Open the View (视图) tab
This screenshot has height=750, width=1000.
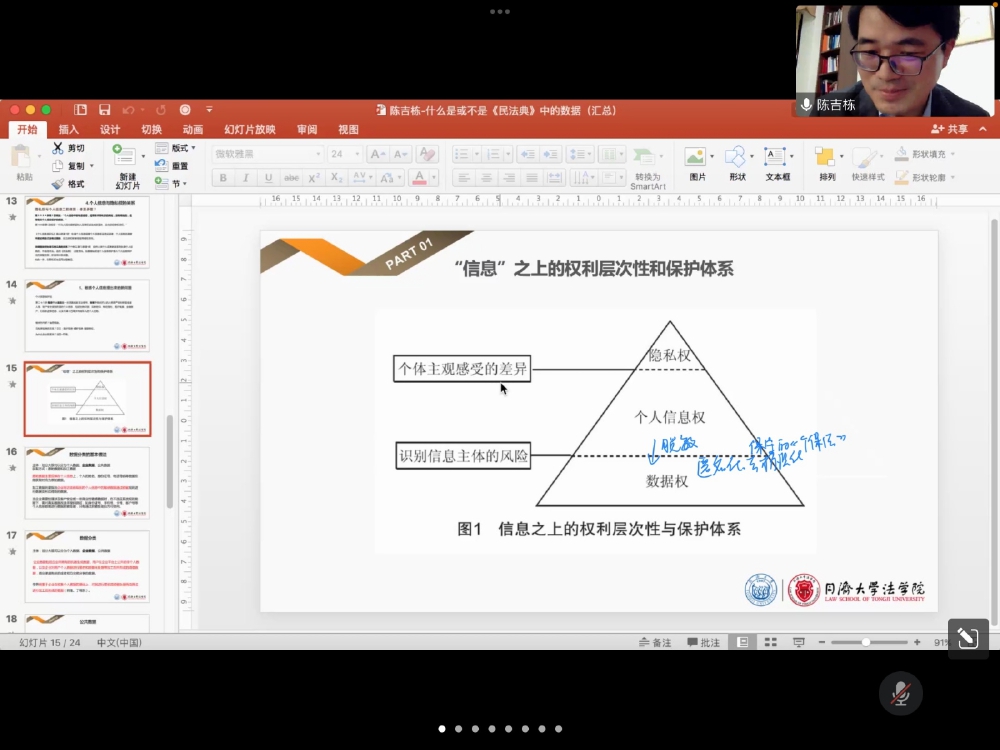click(348, 129)
